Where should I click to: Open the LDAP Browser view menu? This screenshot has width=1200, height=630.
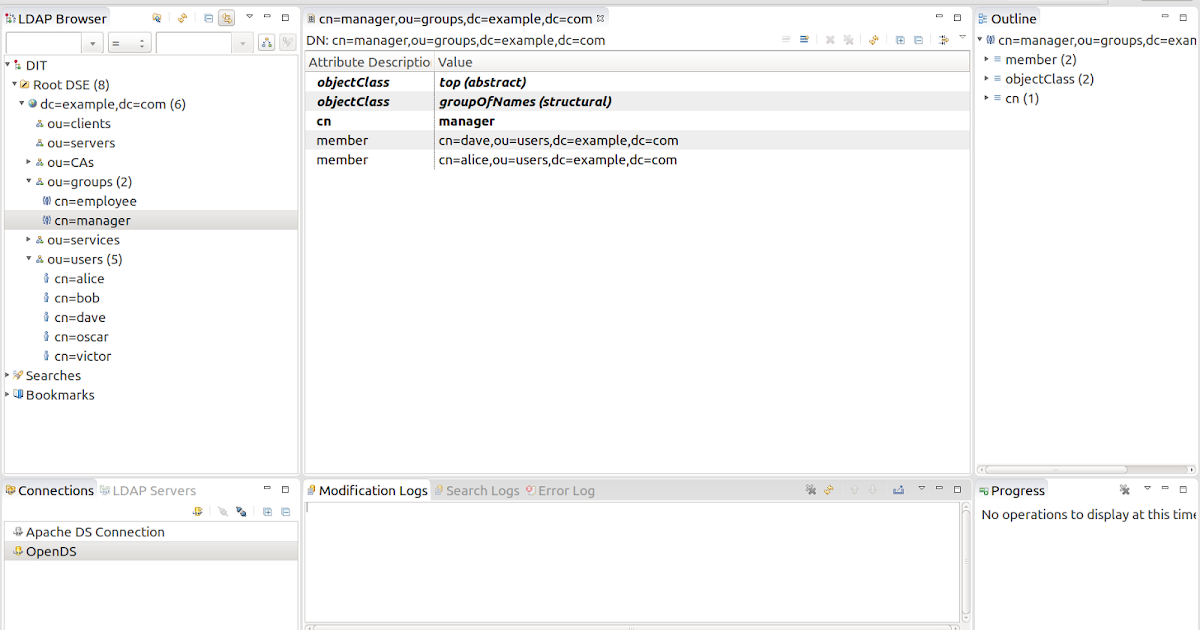249,18
